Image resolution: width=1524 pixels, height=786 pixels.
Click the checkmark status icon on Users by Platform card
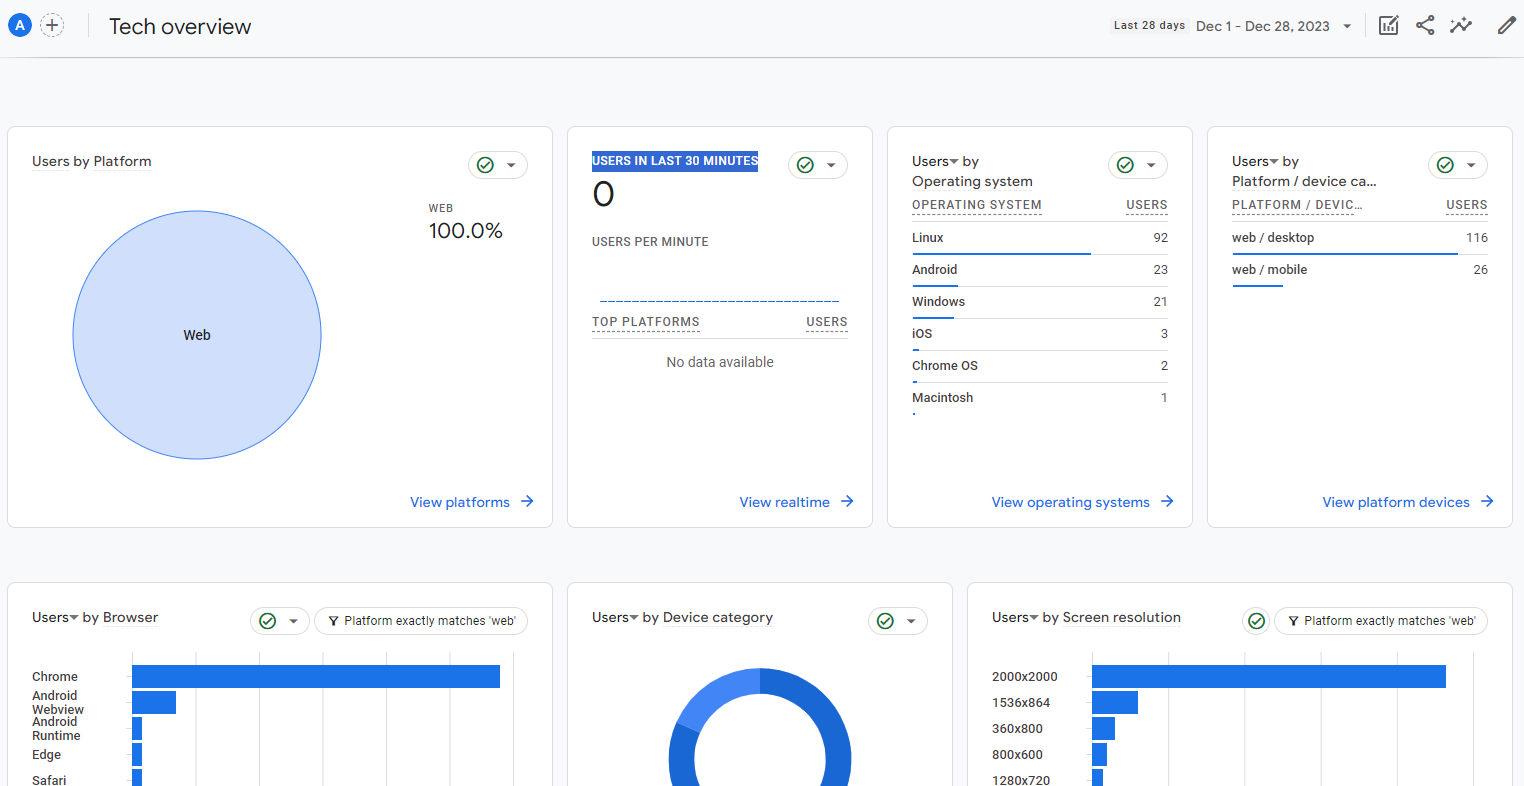tap(485, 165)
